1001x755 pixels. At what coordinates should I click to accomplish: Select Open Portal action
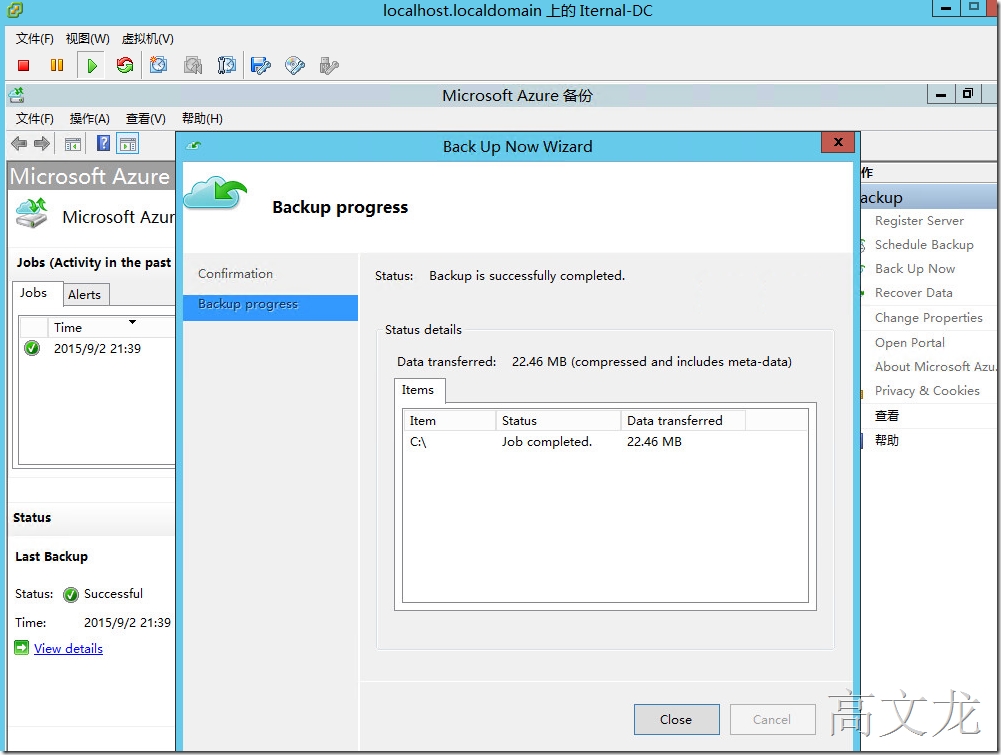910,343
